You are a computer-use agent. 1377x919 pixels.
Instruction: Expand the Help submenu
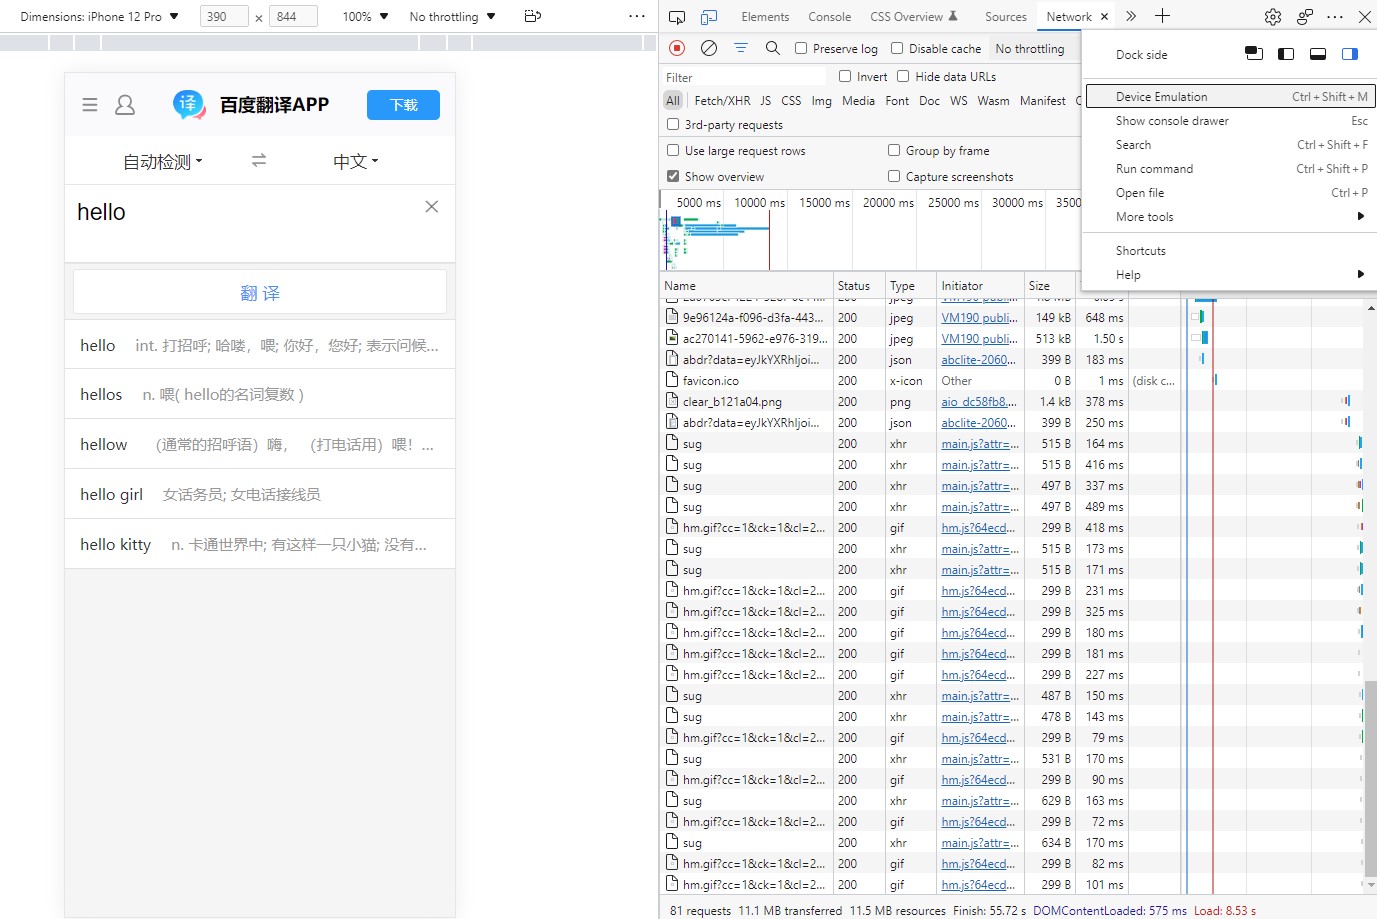[1229, 275]
